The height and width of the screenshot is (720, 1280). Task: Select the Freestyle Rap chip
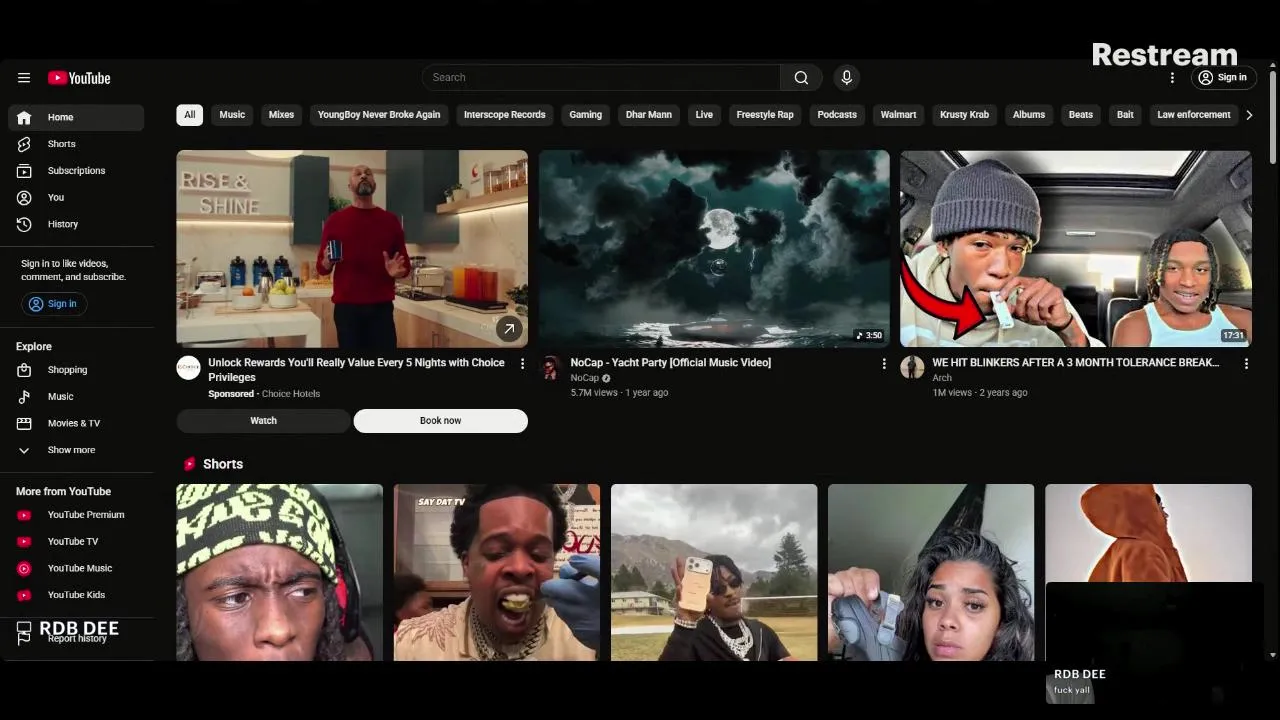pos(765,115)
